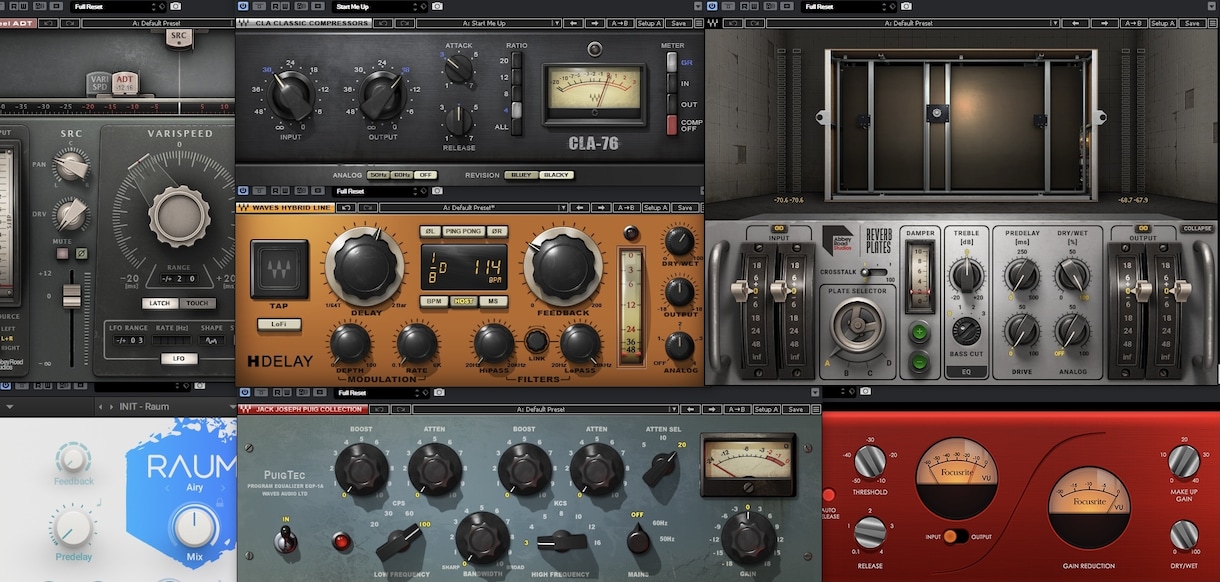Open the PuigTec 'Full Reset' host preset selector

click(x=380, y=392)
